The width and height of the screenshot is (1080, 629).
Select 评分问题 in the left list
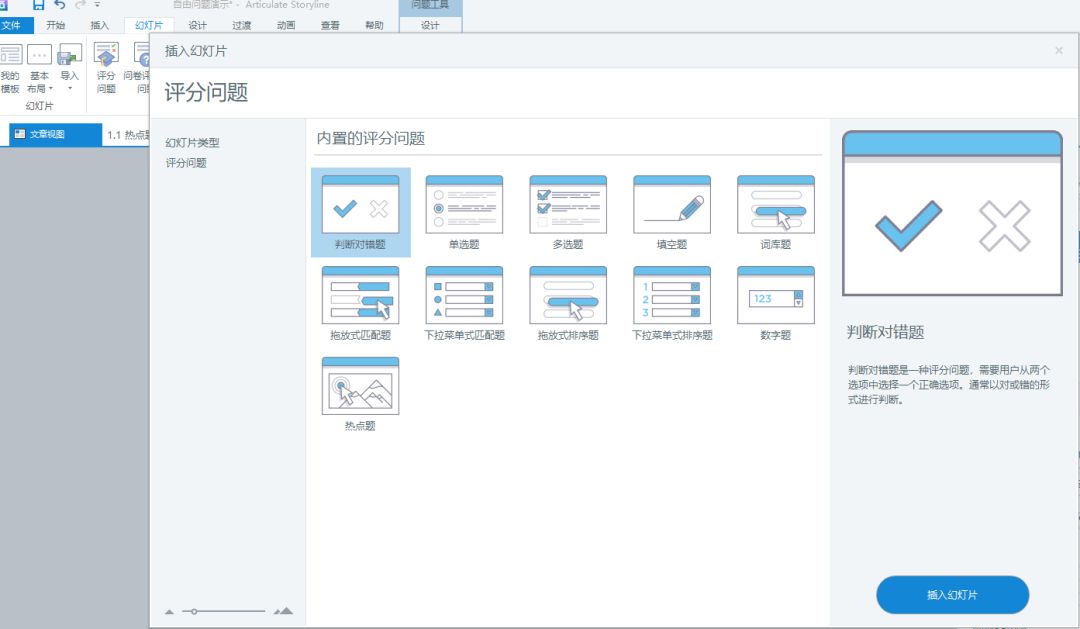[186, 163]
